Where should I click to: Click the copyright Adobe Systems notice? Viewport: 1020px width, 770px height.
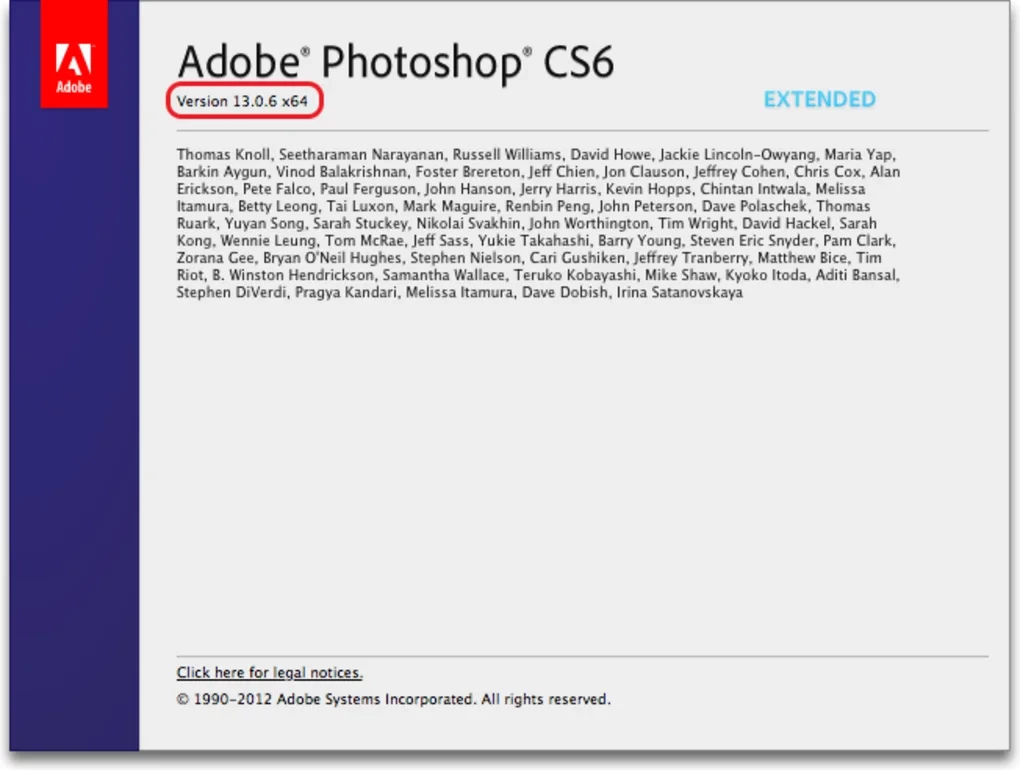click(393, 700)
